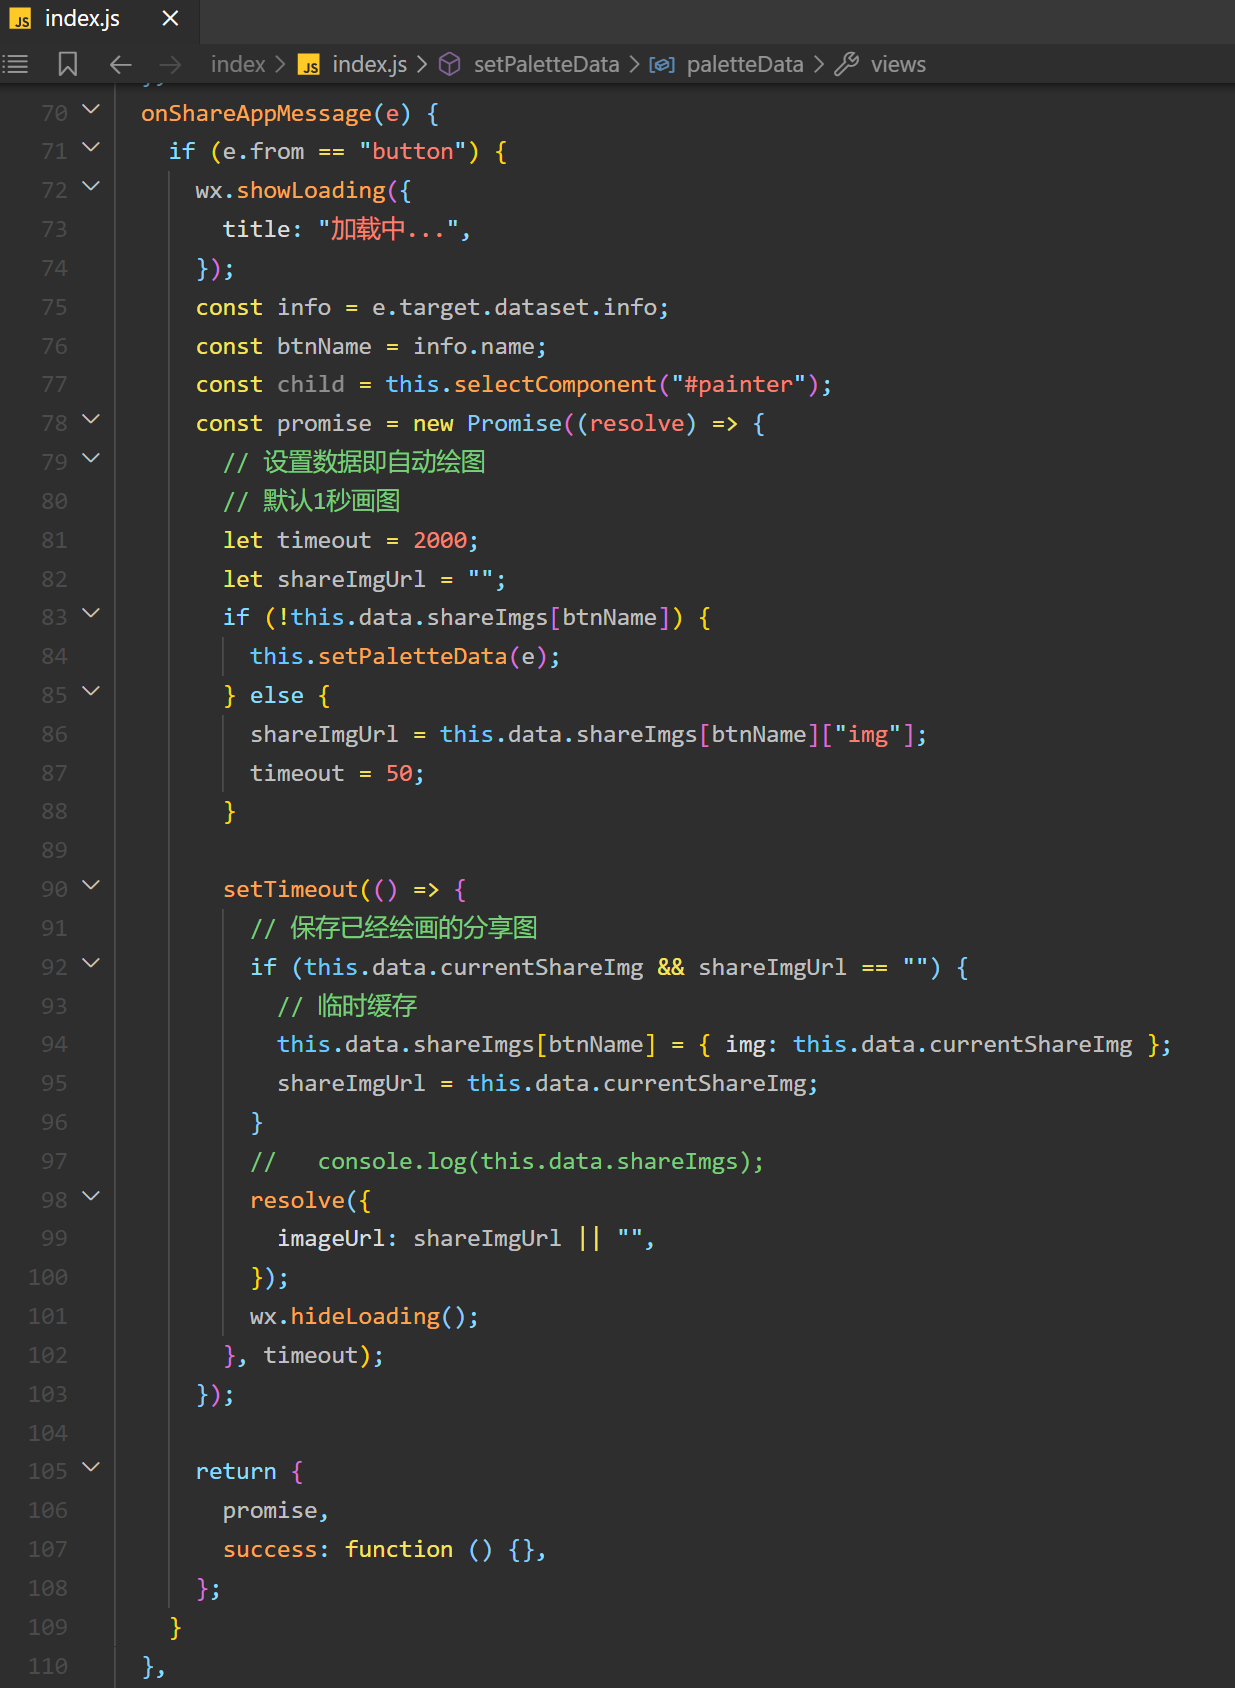The height and width of the screenshot is (1688, 1235).
Task: Select the views breadcrumb item
Action: [897, 65]
